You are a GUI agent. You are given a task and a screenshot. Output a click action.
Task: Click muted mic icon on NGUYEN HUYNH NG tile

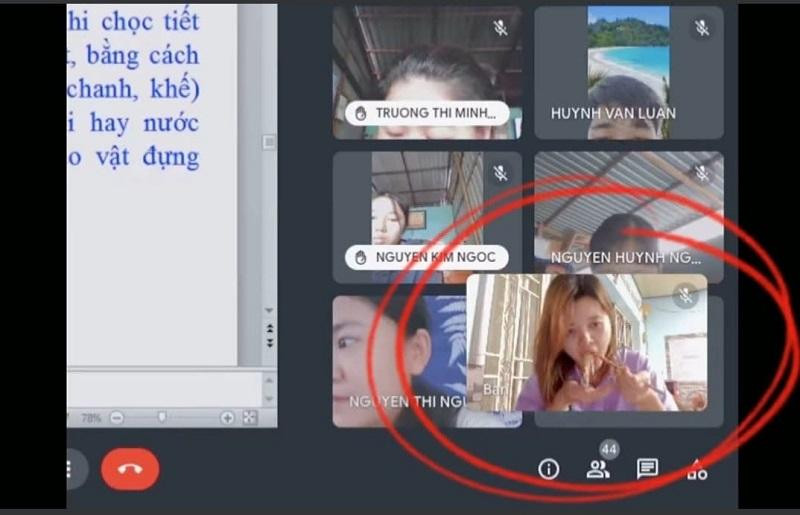702,173
